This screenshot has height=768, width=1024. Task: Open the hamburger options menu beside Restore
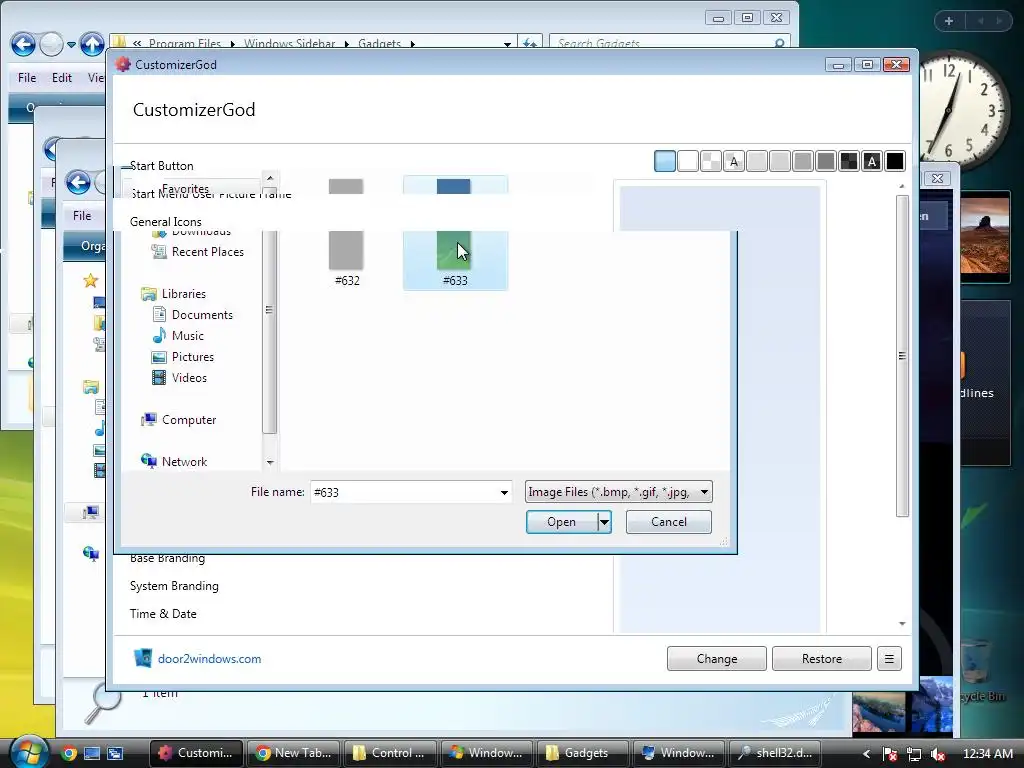pyautogui.click(x=889, y=659)
